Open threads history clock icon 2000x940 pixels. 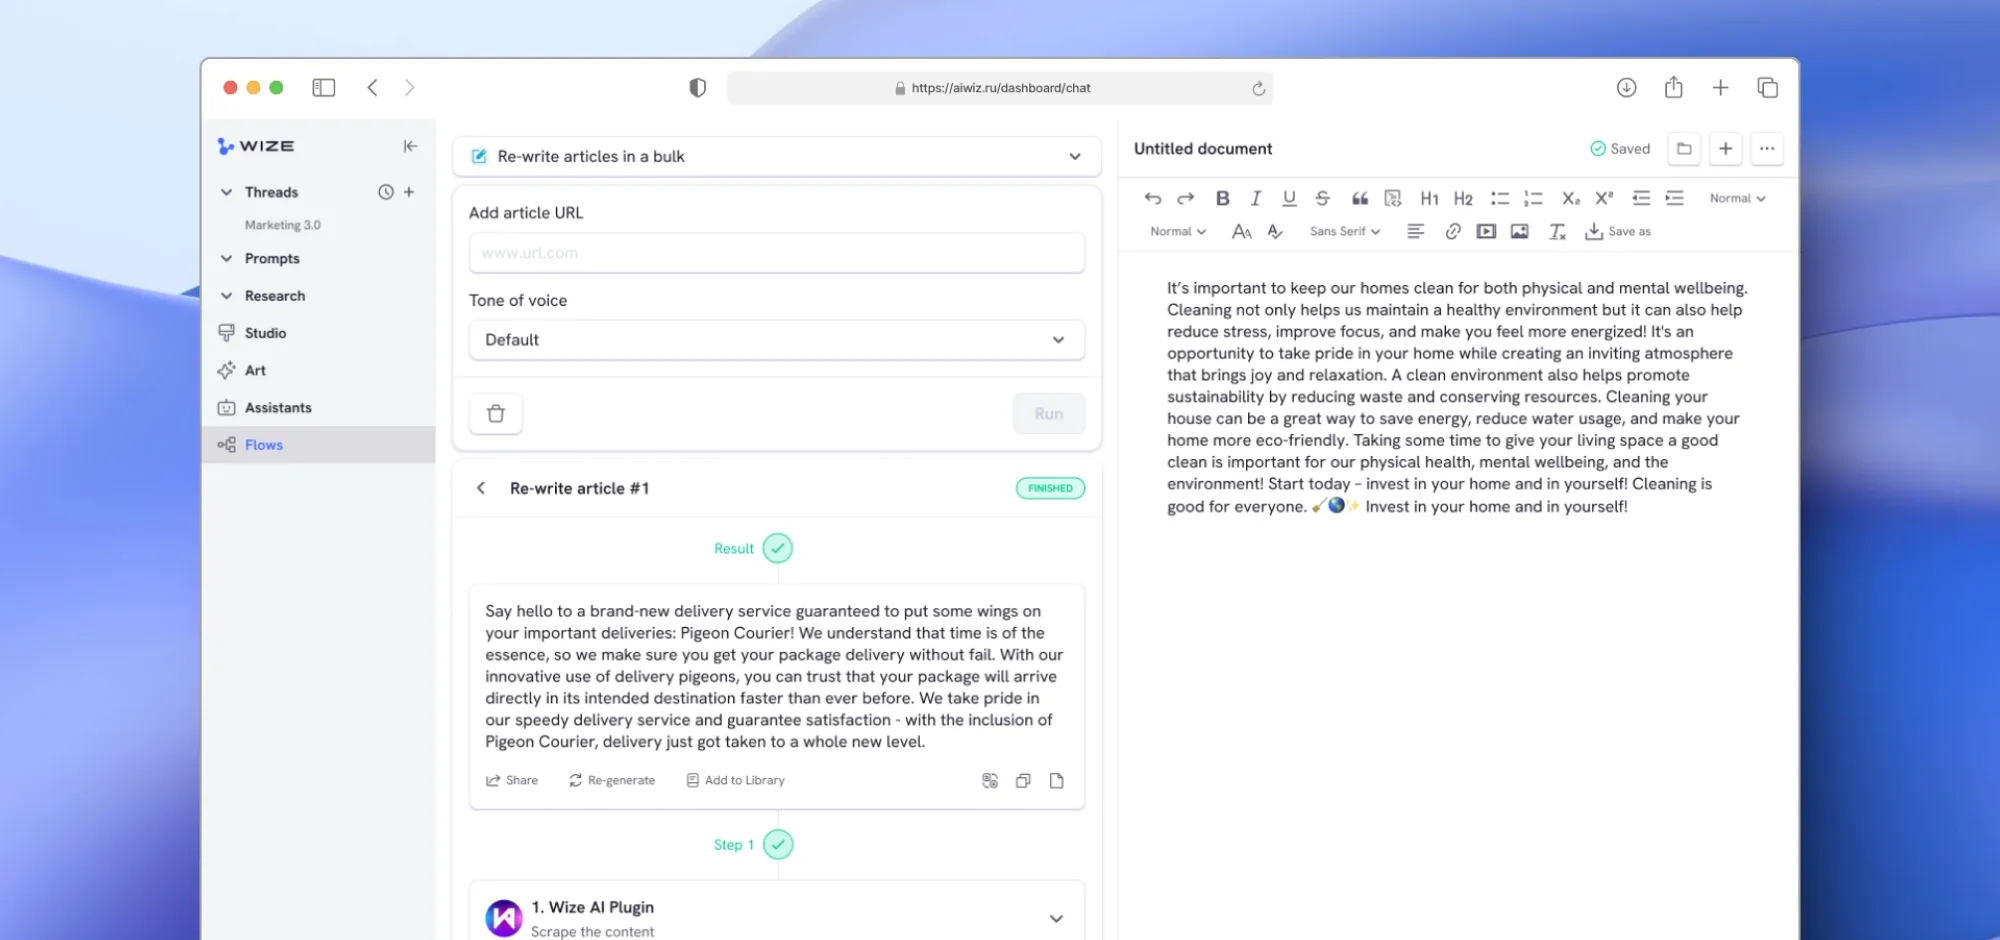(x=386, y=192)
